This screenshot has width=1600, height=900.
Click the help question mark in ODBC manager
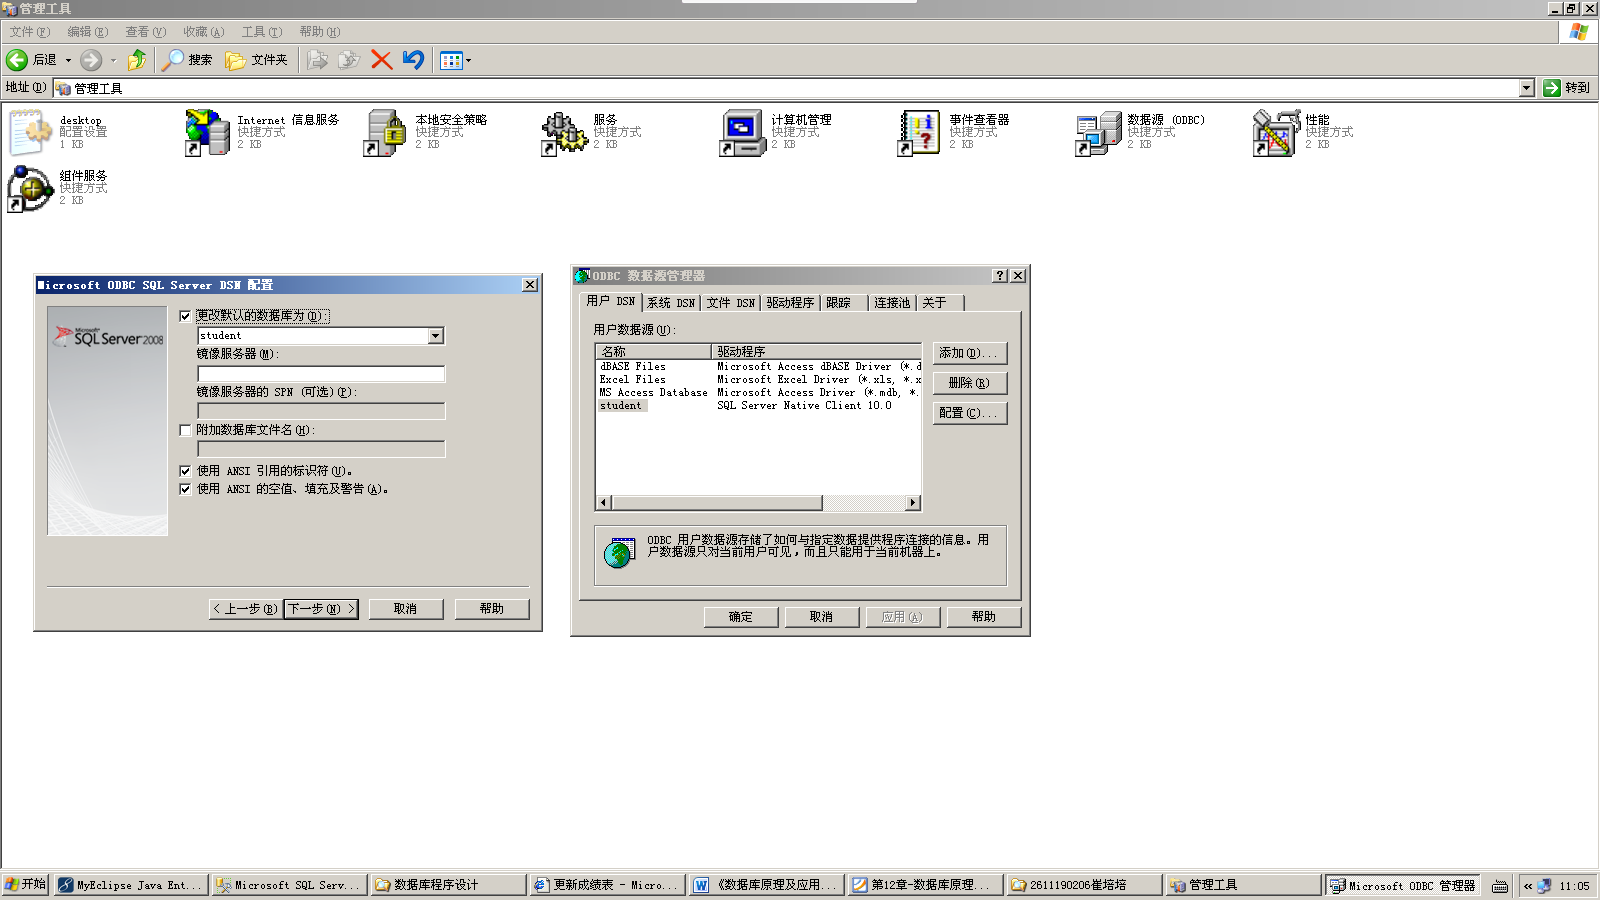click(999, 276)
